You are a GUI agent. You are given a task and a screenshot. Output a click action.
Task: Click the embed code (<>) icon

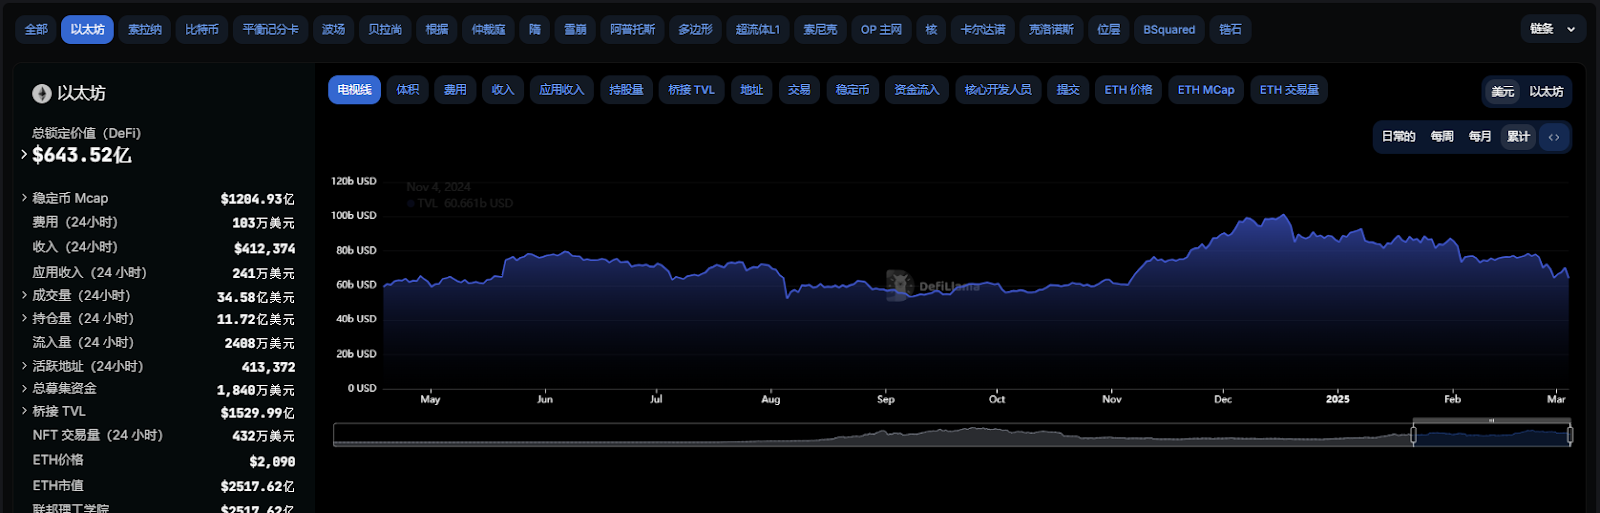point(1554,137)
